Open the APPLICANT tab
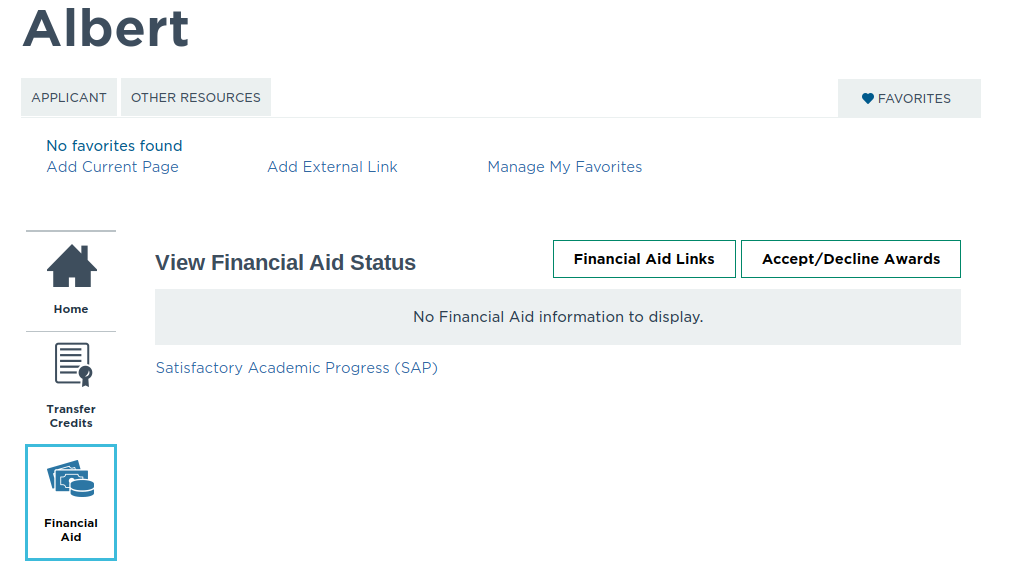 [69, 98]
